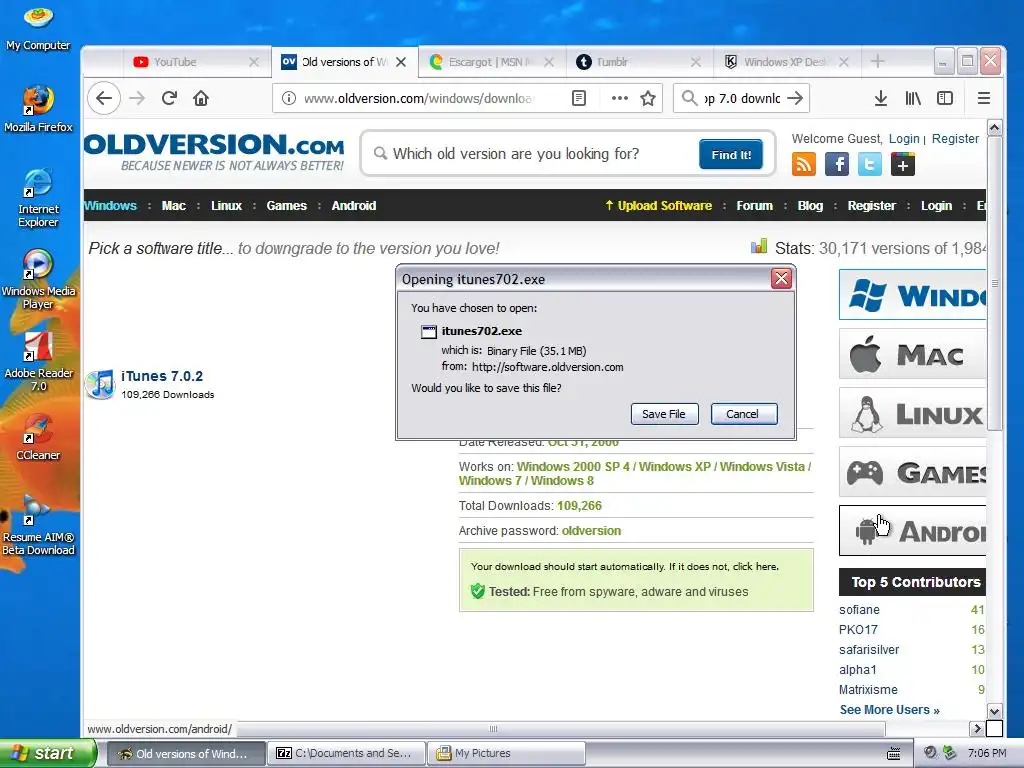Switch to My Pictures taskbar window
This screenshot has width=1024, height=768.
pyautogui.click(x=506, y=754)
